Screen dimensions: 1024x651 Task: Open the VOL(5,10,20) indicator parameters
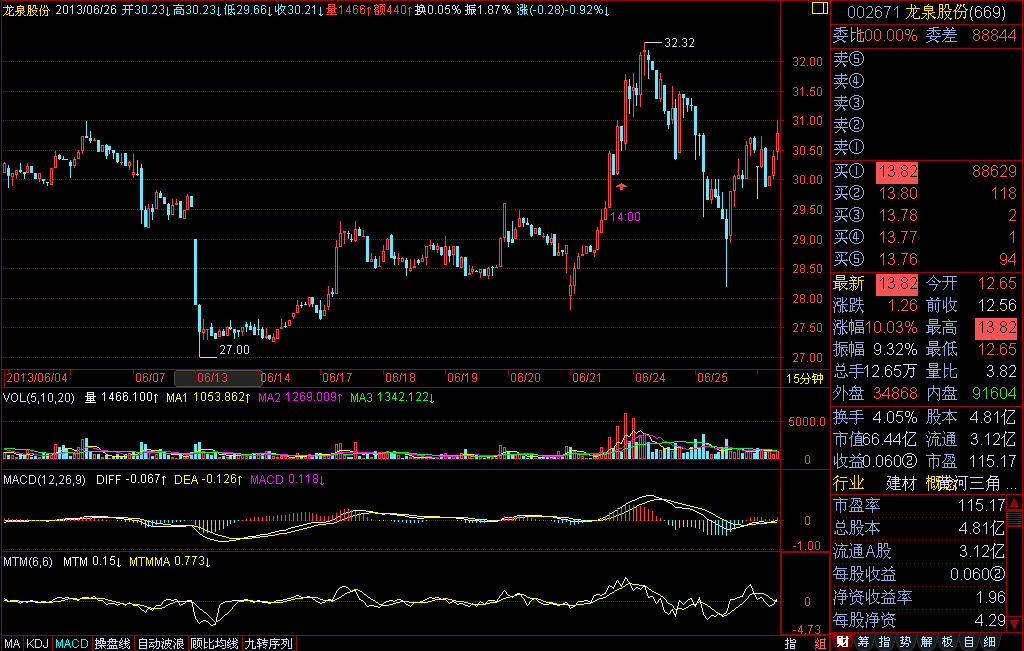[x=38, y=397]
